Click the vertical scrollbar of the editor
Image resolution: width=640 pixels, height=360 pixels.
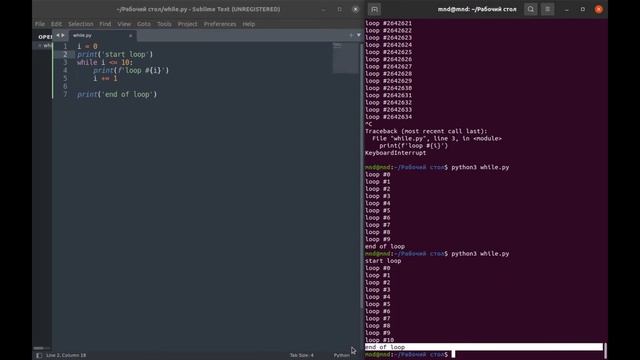(x=361, y=176)
